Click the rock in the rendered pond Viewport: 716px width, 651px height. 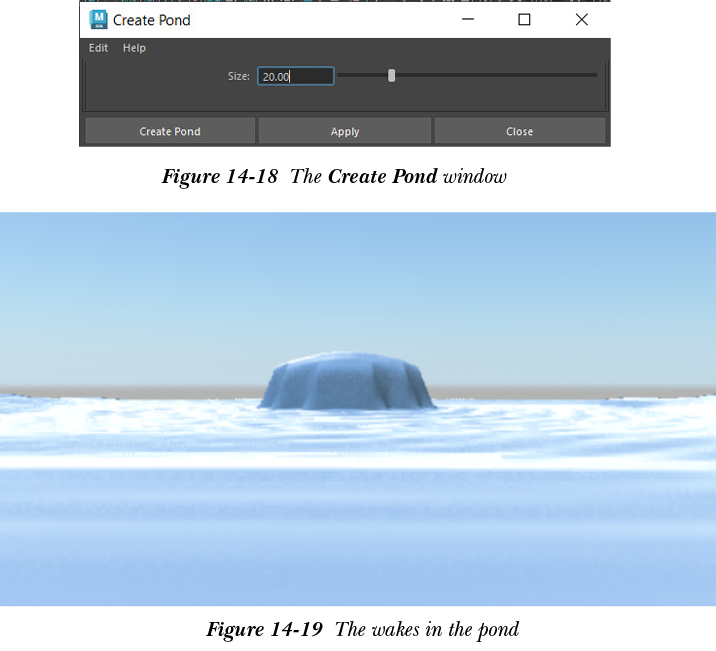[347, 383]
